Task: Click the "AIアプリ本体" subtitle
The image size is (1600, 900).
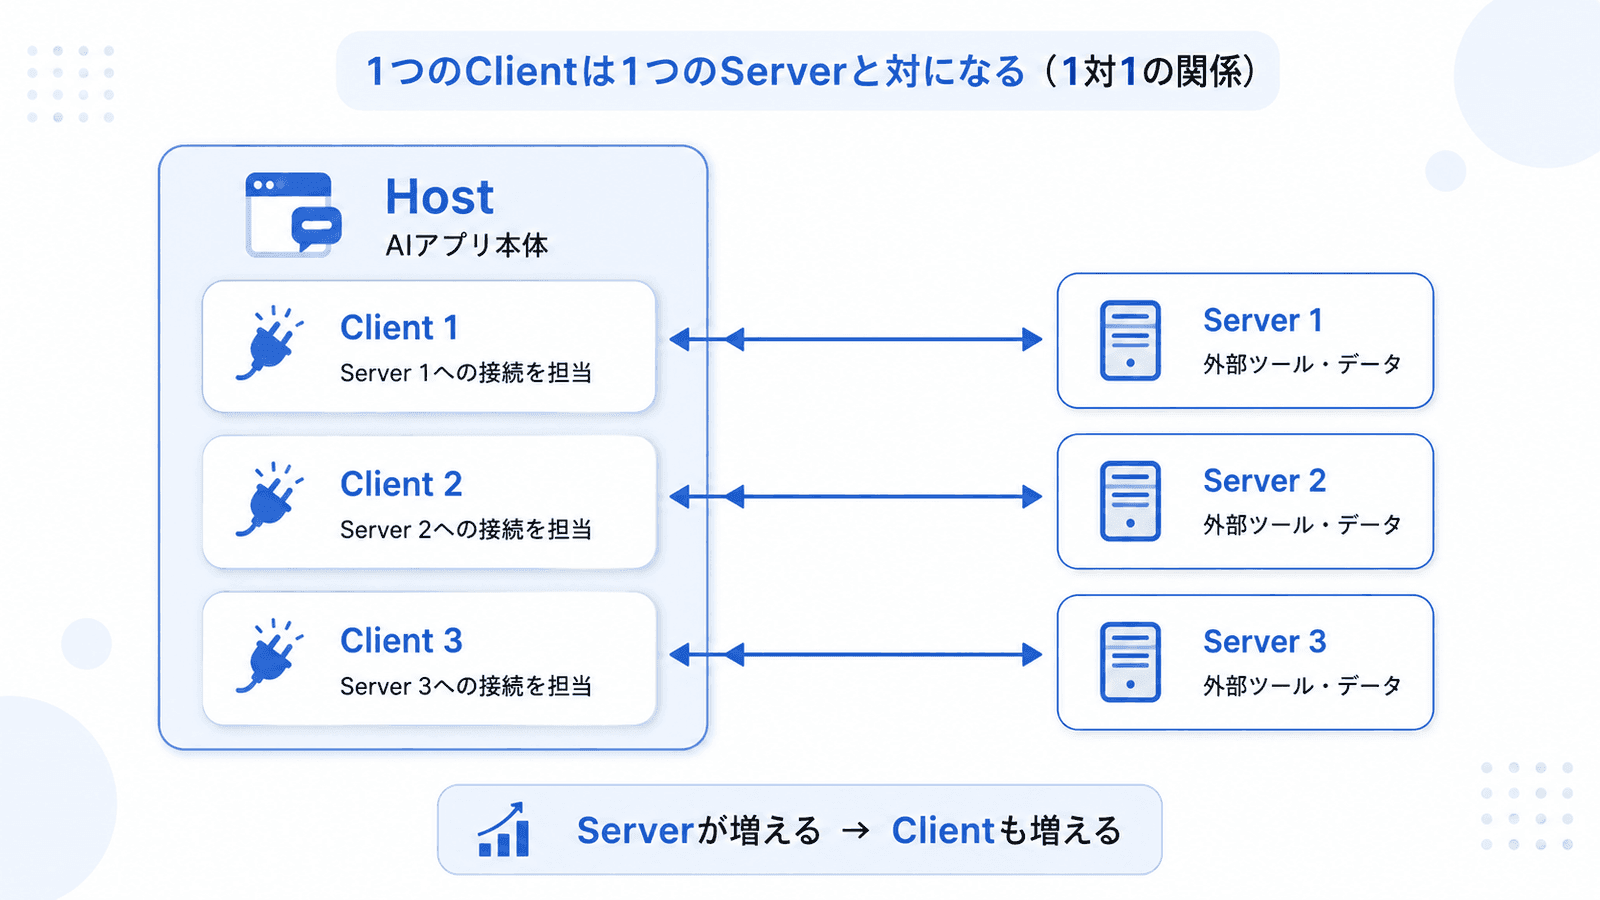Action: [x=467, y=245]
